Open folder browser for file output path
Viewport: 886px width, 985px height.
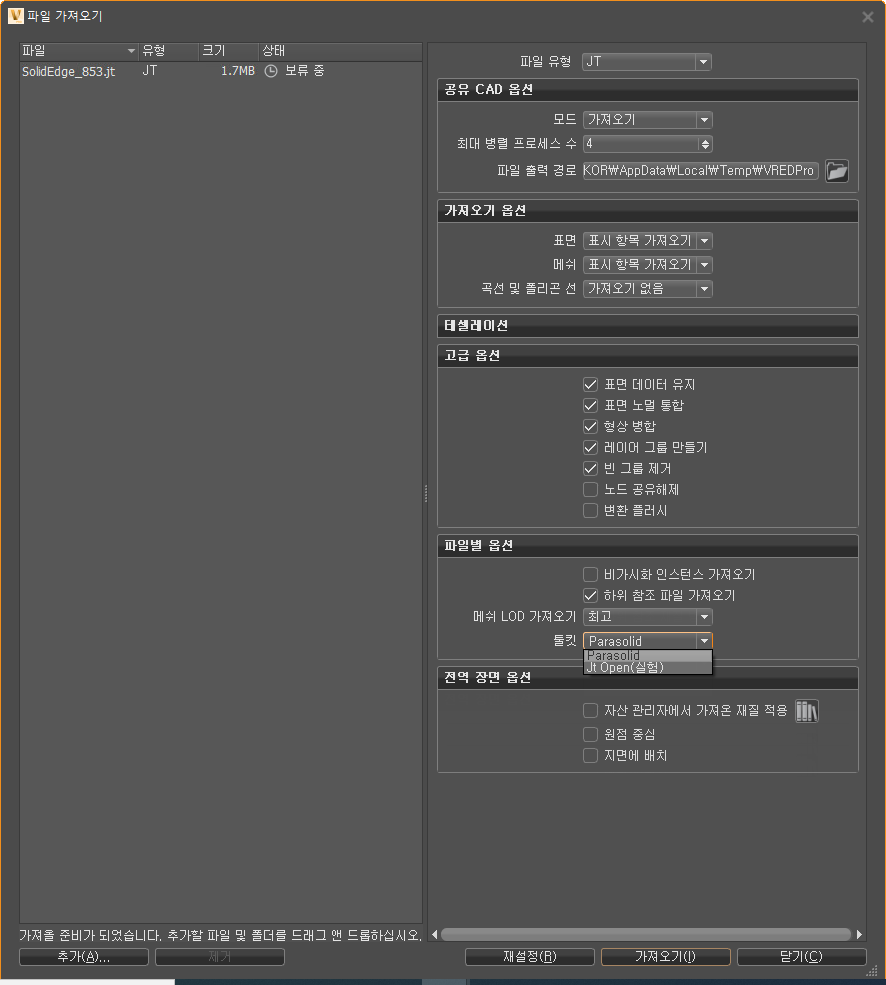(836, 170)
